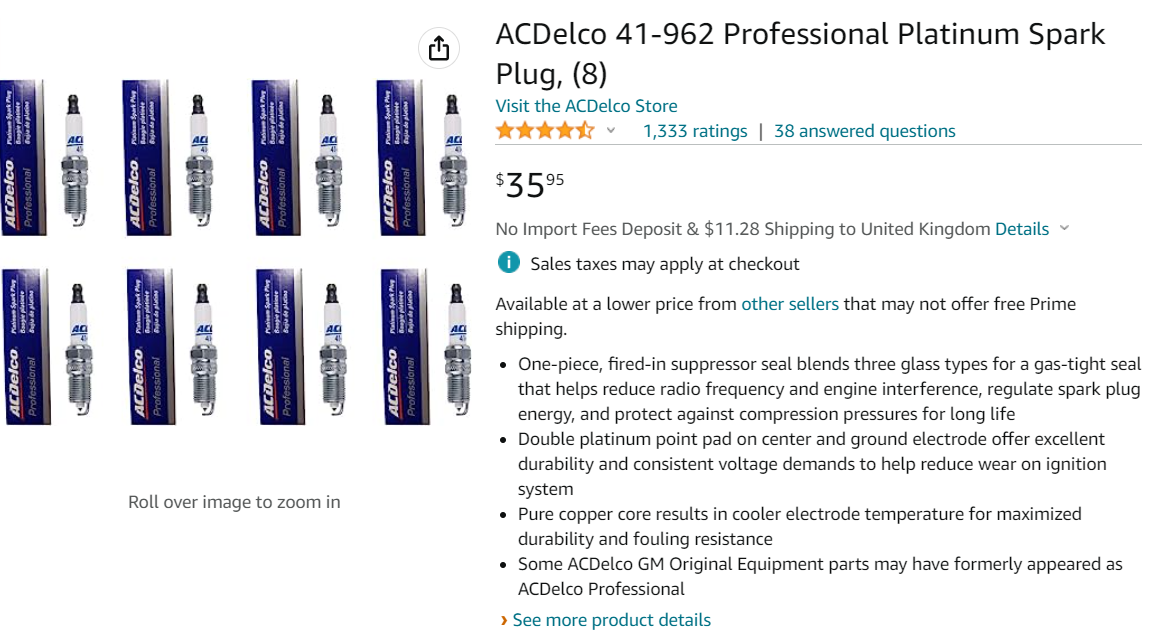1150x633 pixels.
Task: Click the orange arrow before See more product details
Action: pos(503,621)
